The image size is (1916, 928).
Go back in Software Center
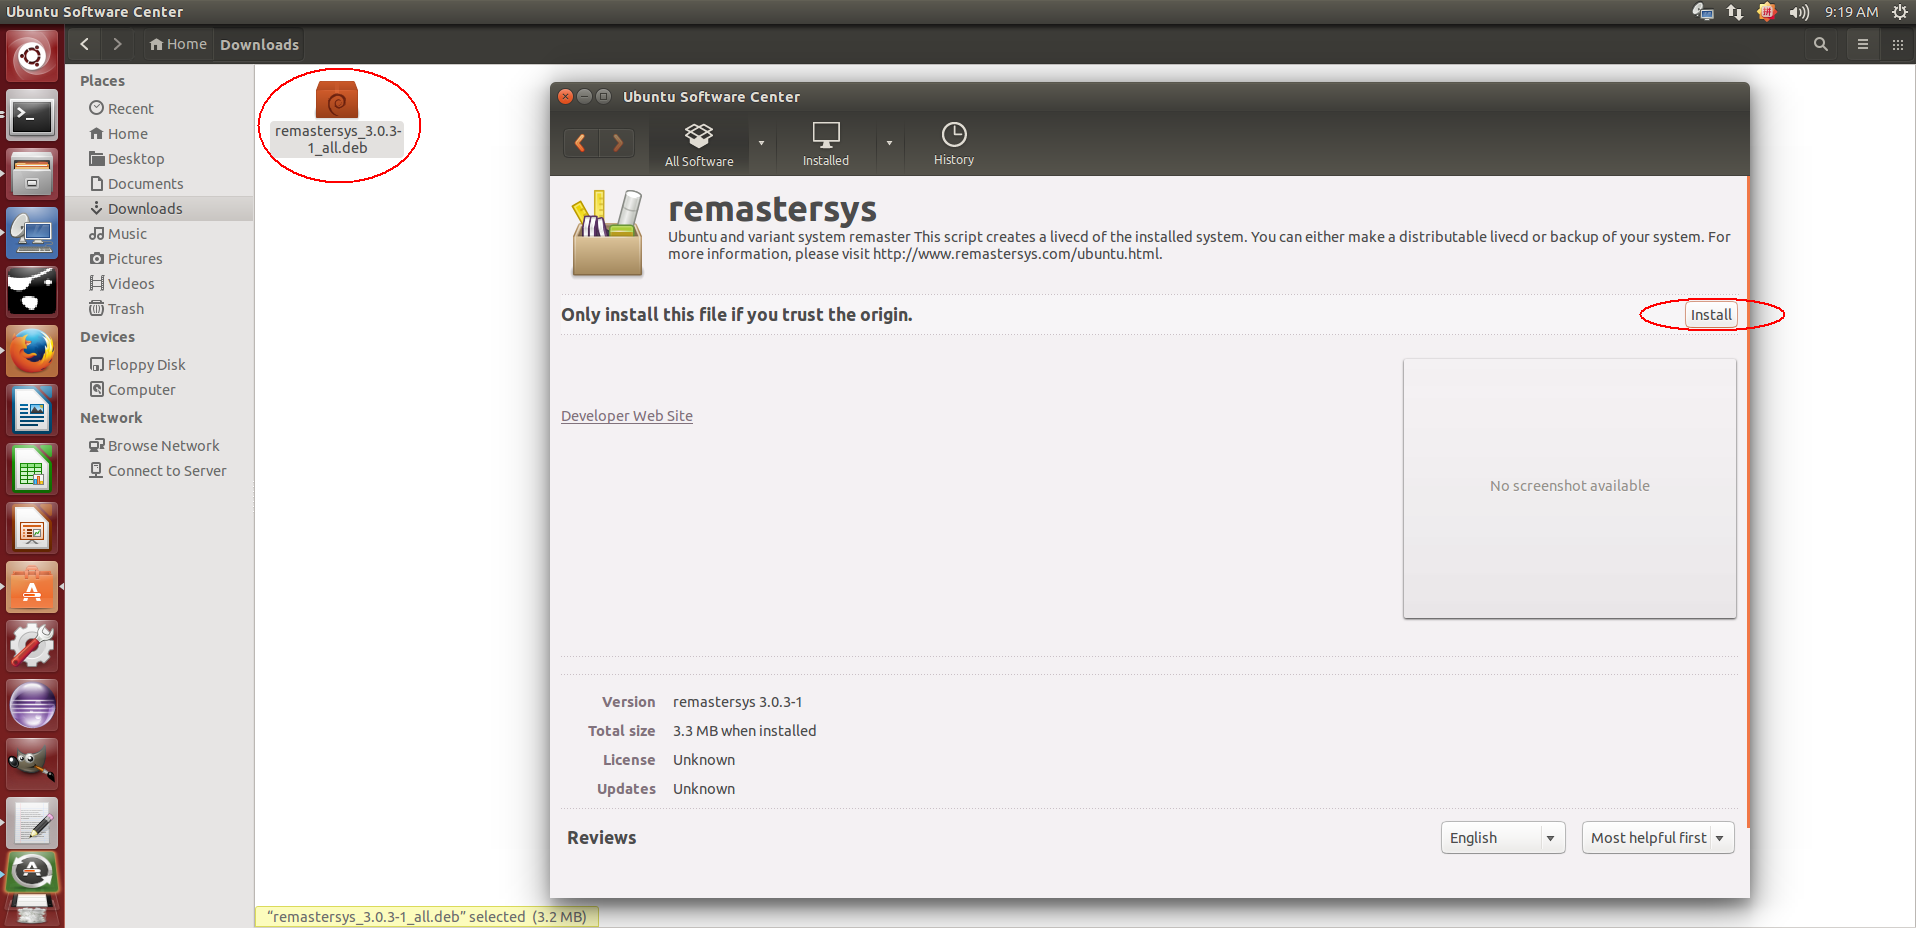coord(581,143)
